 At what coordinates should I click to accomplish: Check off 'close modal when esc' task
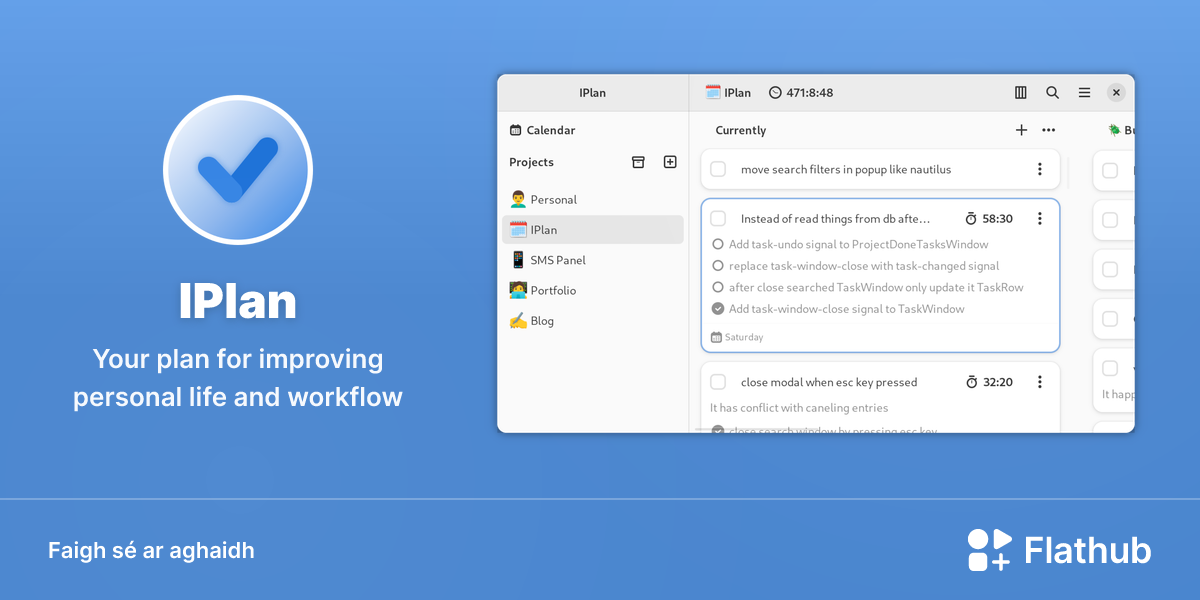(x=718, y=382)
